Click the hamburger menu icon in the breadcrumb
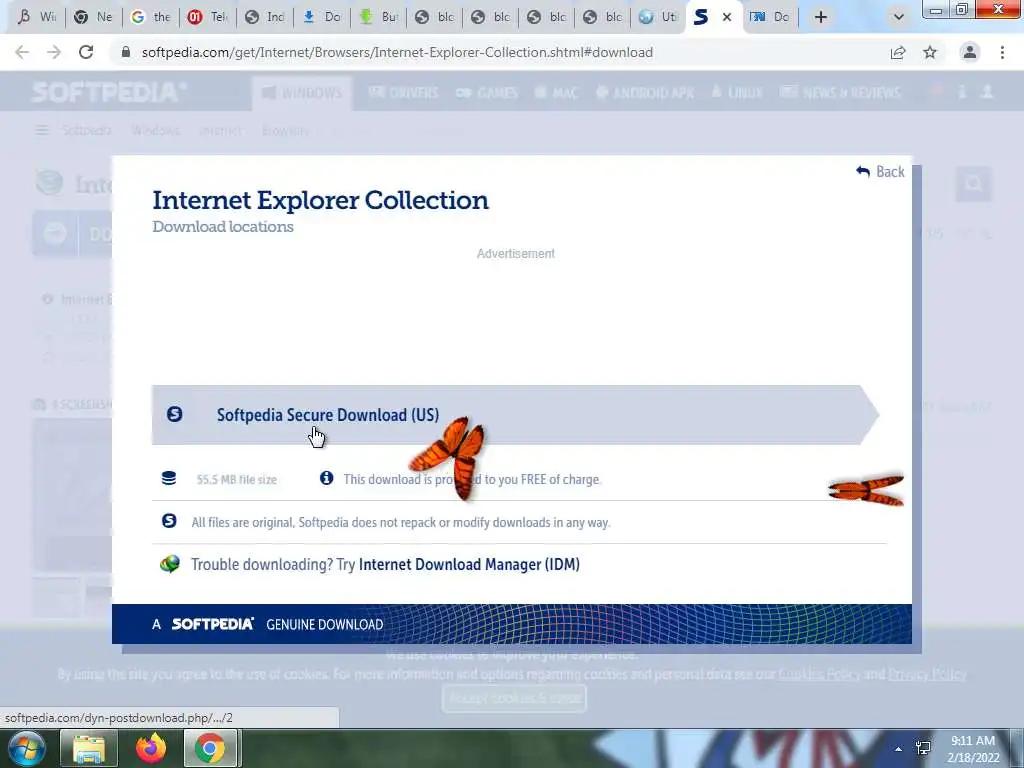1024x768 pixels. [42, 131]
